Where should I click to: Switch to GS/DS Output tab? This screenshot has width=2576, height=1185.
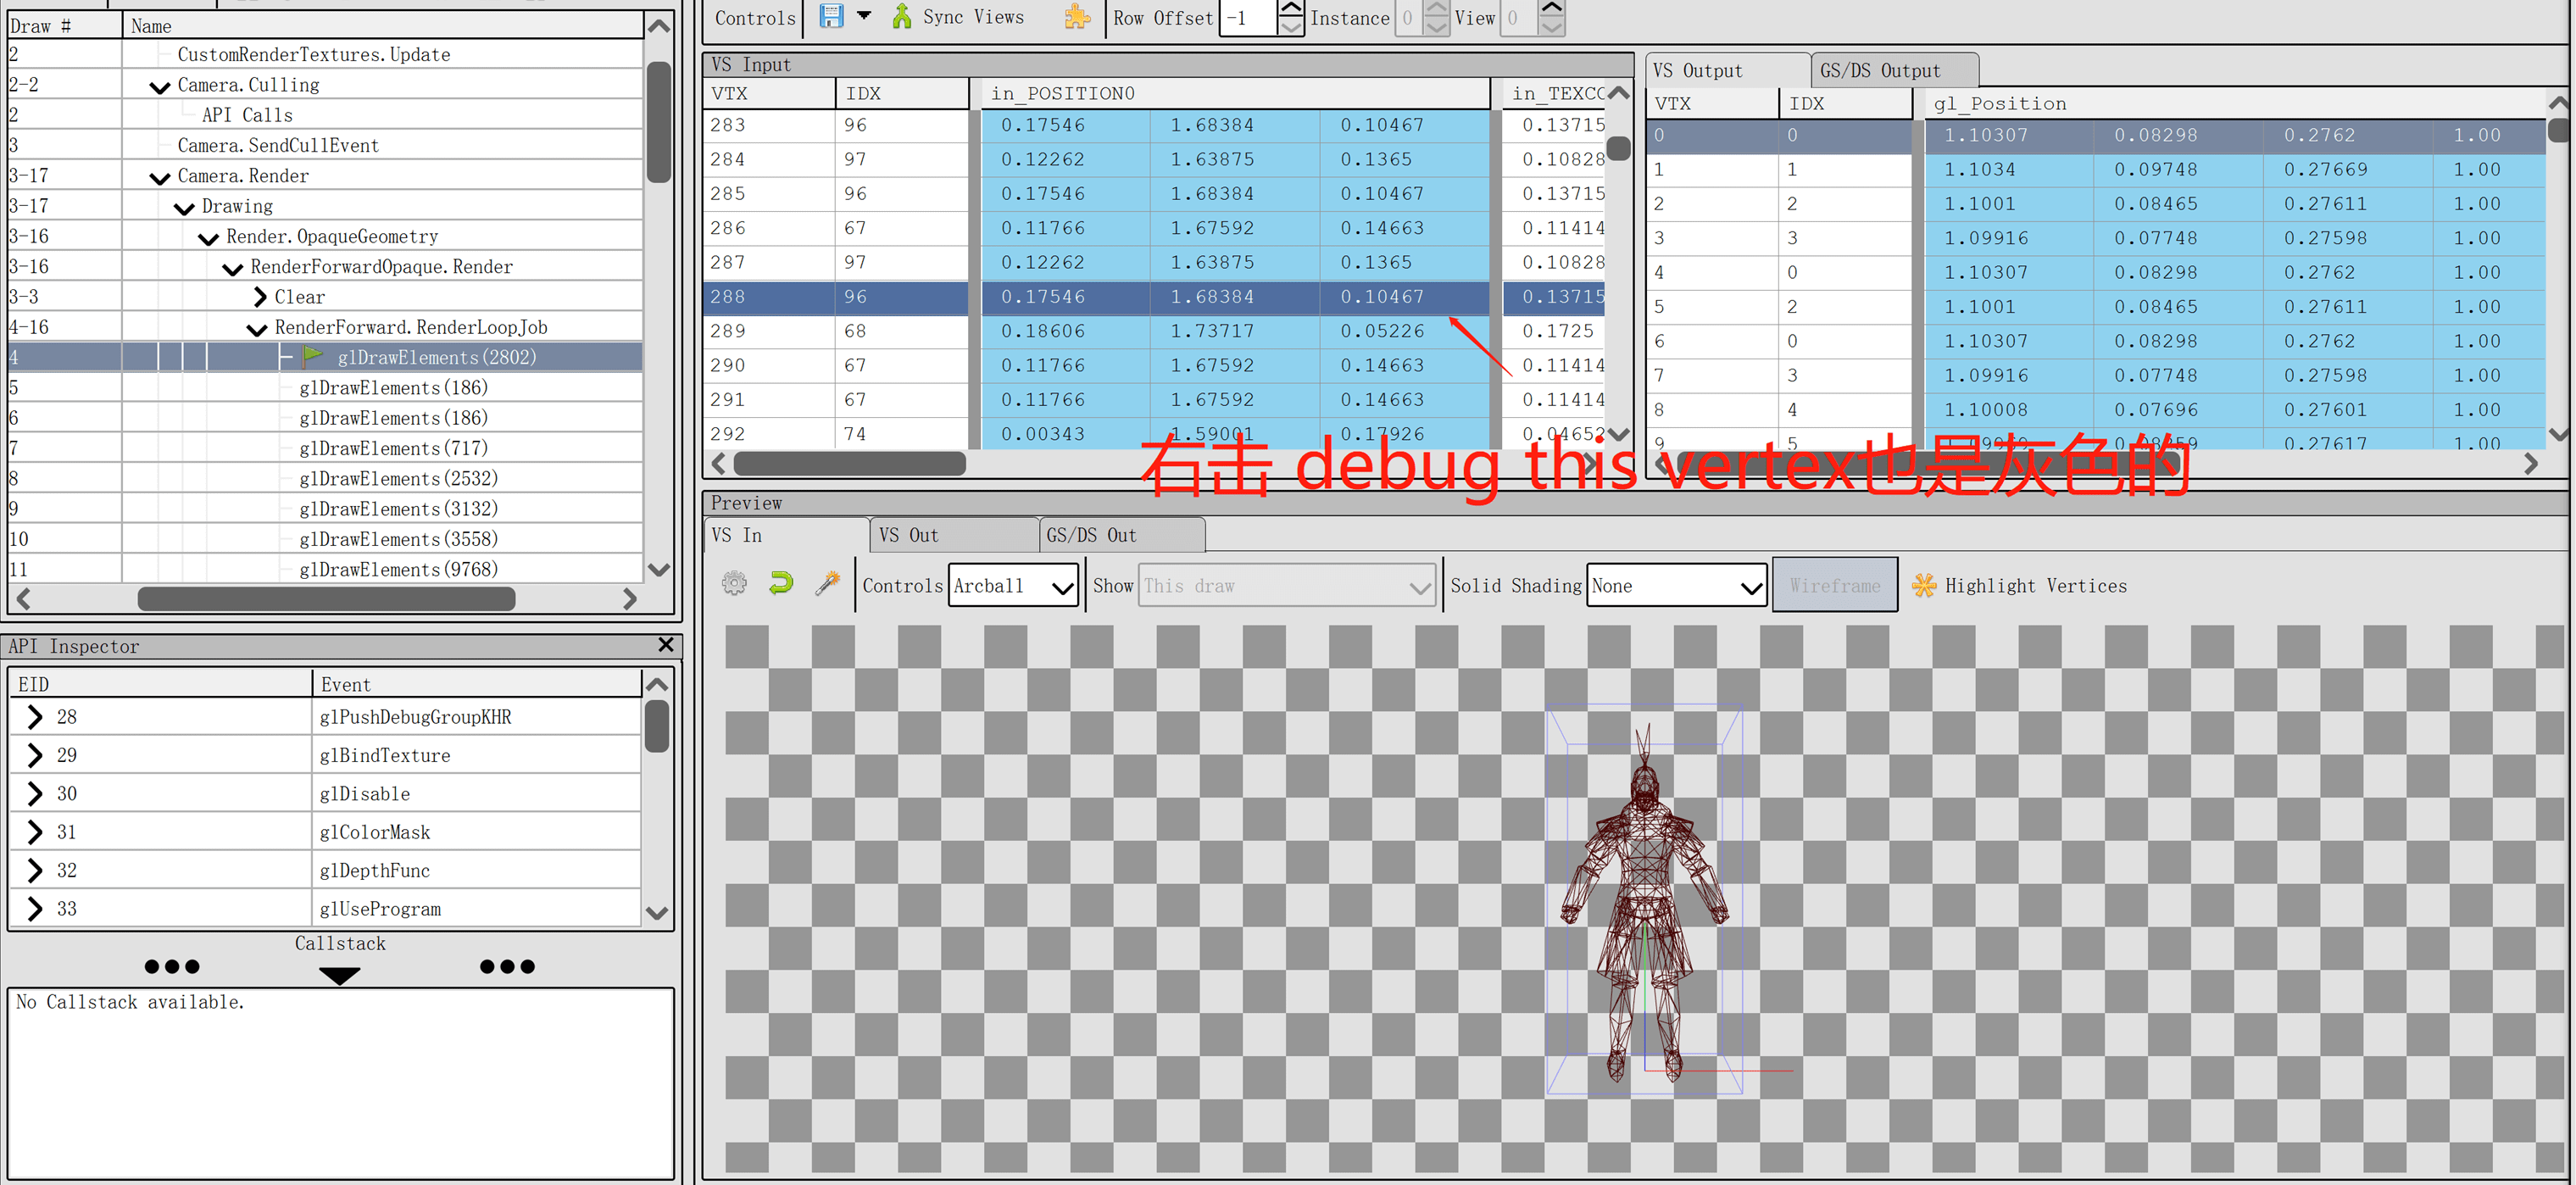1879,71
